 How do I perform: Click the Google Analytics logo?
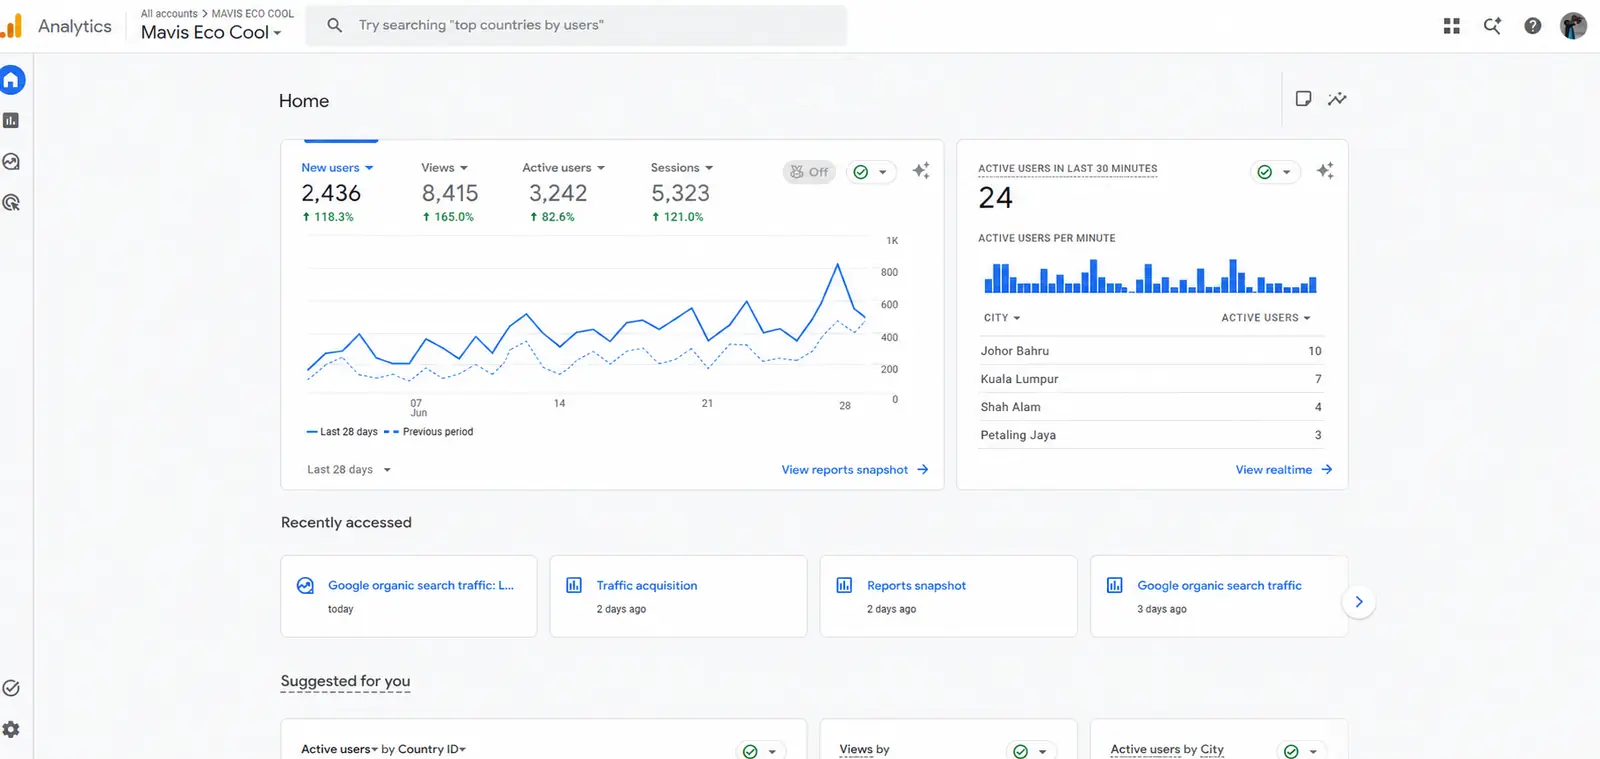[12, 26]
